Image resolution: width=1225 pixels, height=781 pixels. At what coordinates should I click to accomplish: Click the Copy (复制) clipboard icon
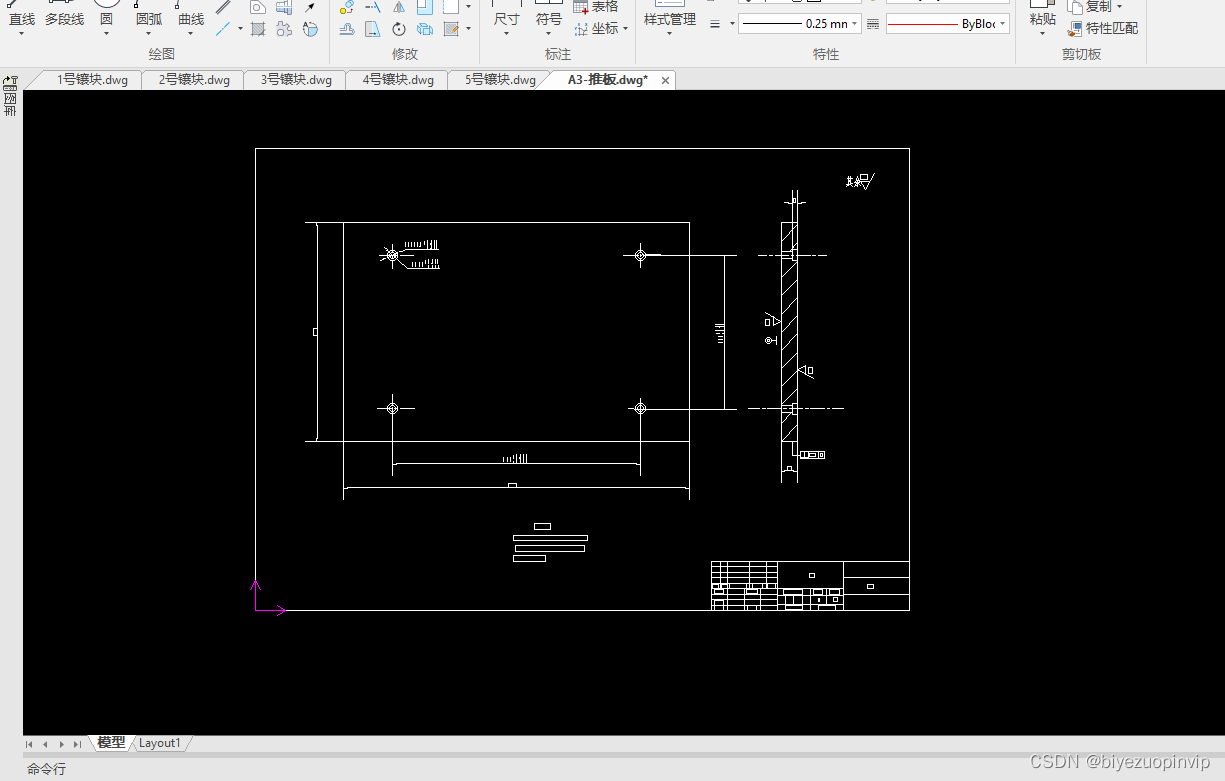click(x=1075, y=6)
